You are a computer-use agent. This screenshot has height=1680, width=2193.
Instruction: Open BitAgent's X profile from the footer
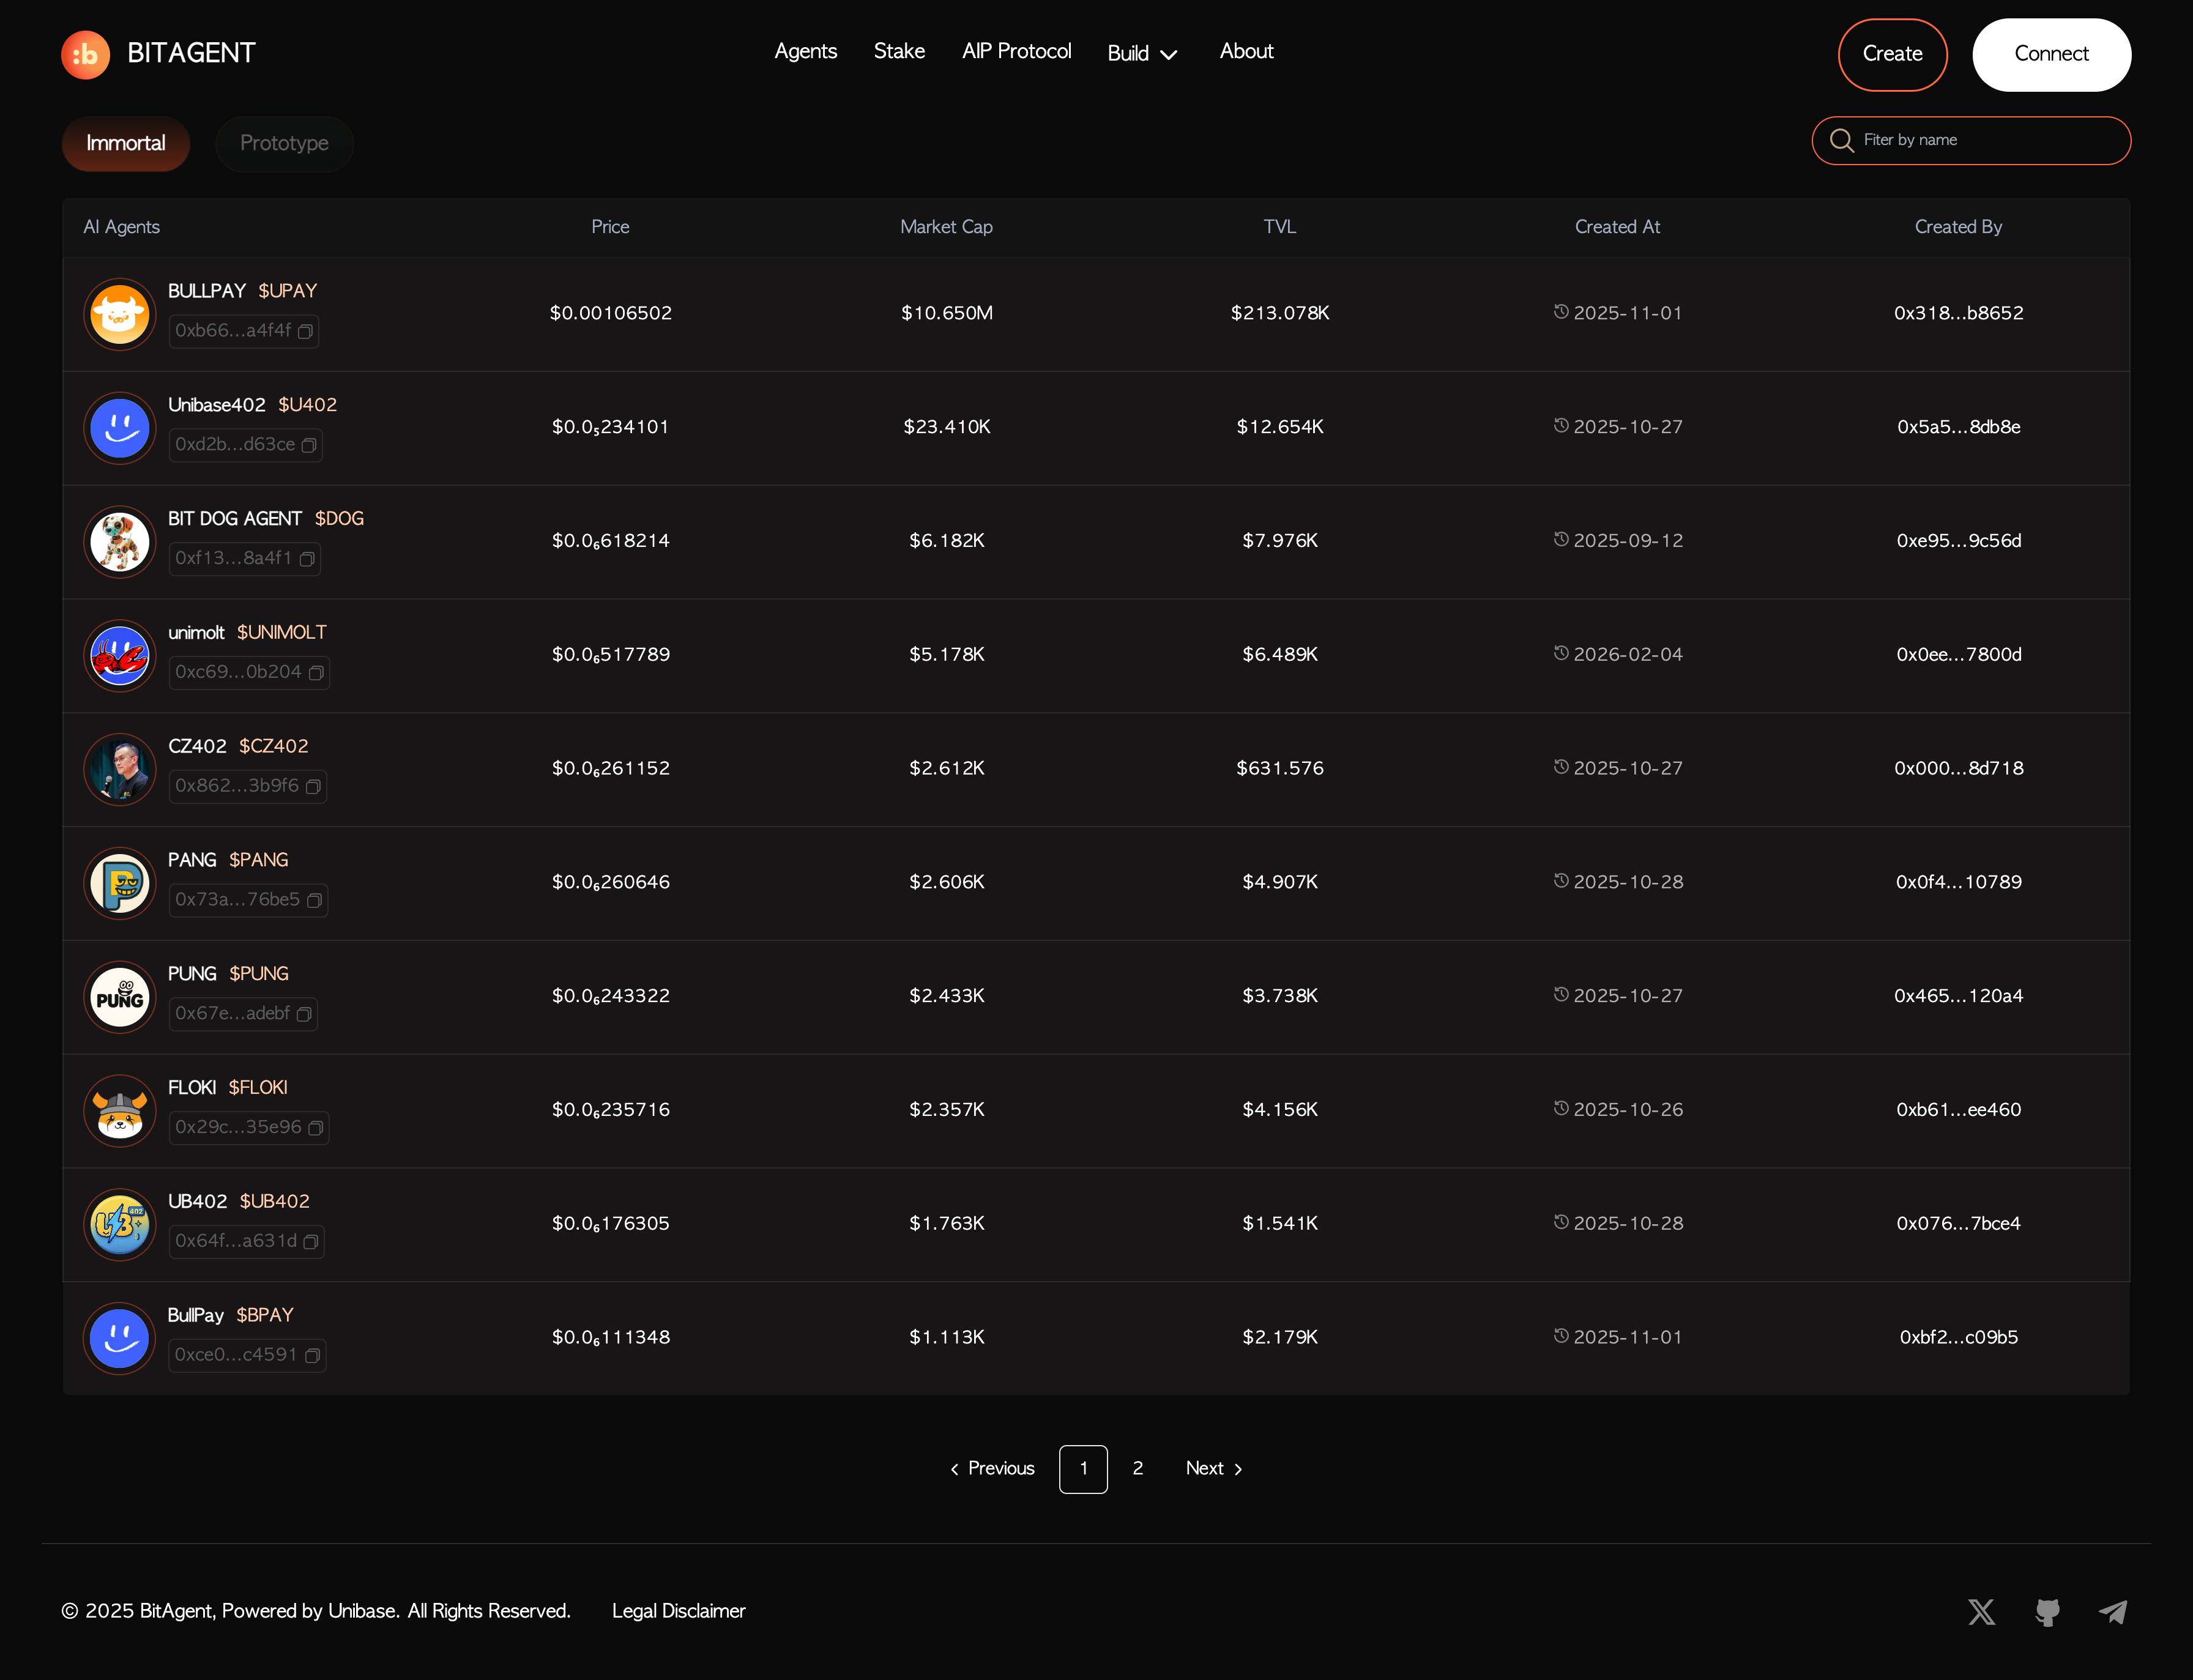point(1981,1611)
